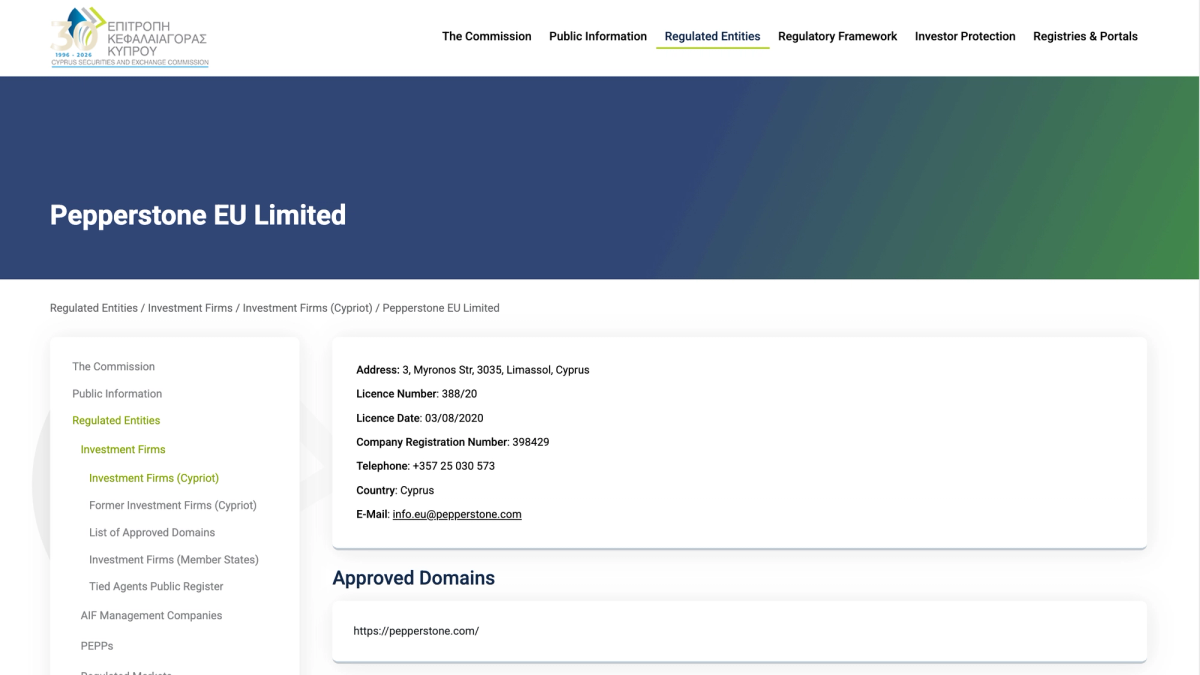Open The Commission top menu
1200x675 pixels.
487,36
